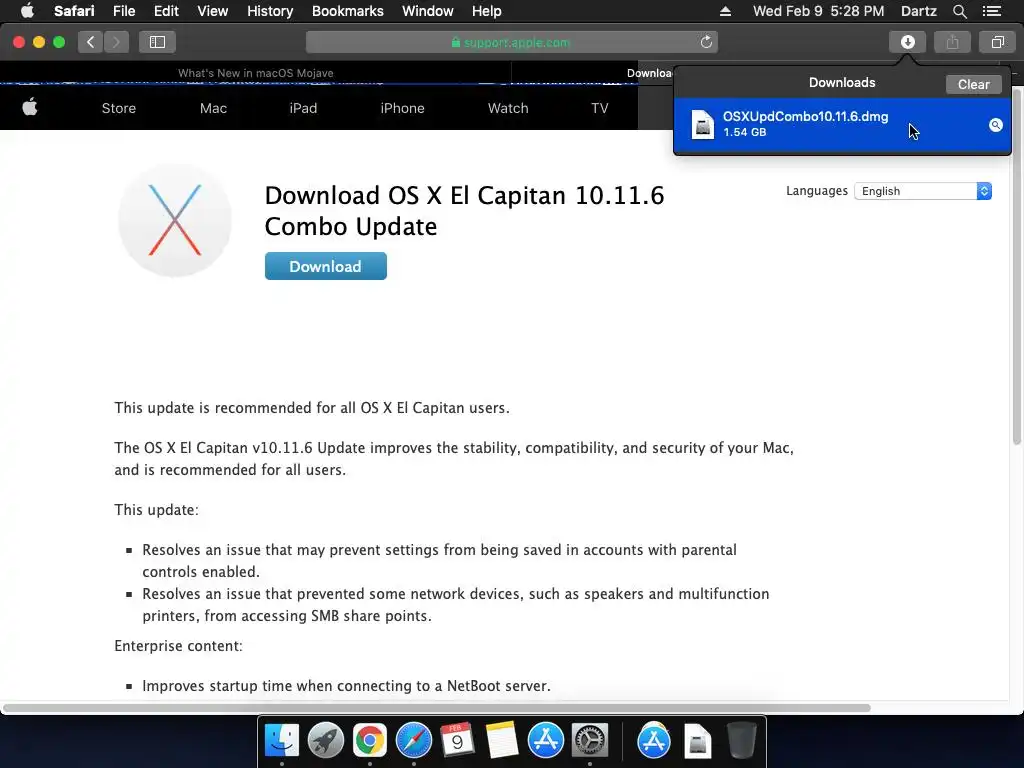Image resolution: width=1024 pixels, height=768 pixels.
Task: Open the Edit menu
Action: click(166, 11)
